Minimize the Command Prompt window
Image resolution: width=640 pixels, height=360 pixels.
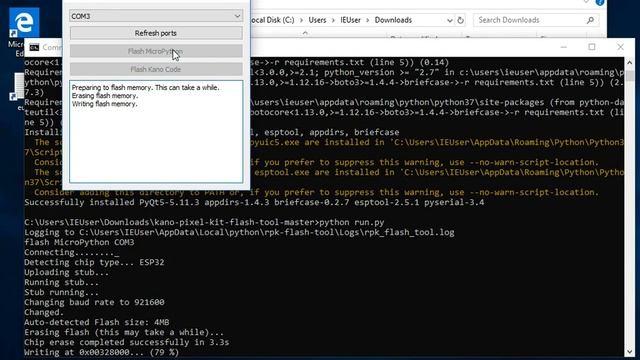(564, 47)
